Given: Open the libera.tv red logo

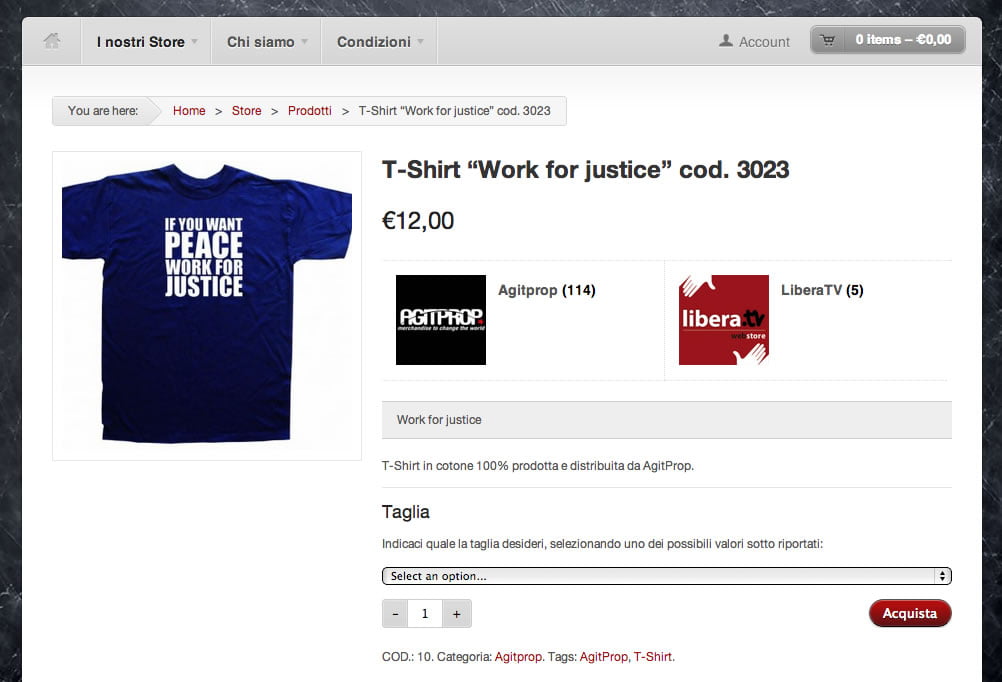Looking at the screenshot, I should pos(723,320).
